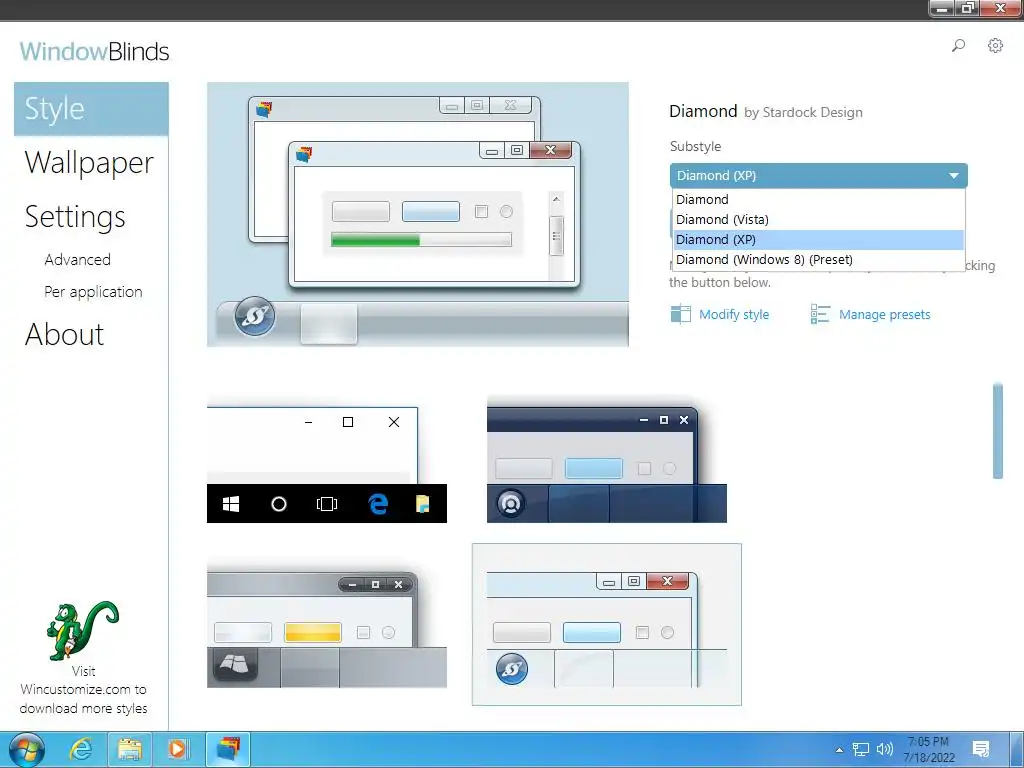1024x768 pixels.
Task: Click the Manage presets list icon
Action: click(x=820, y=314)
